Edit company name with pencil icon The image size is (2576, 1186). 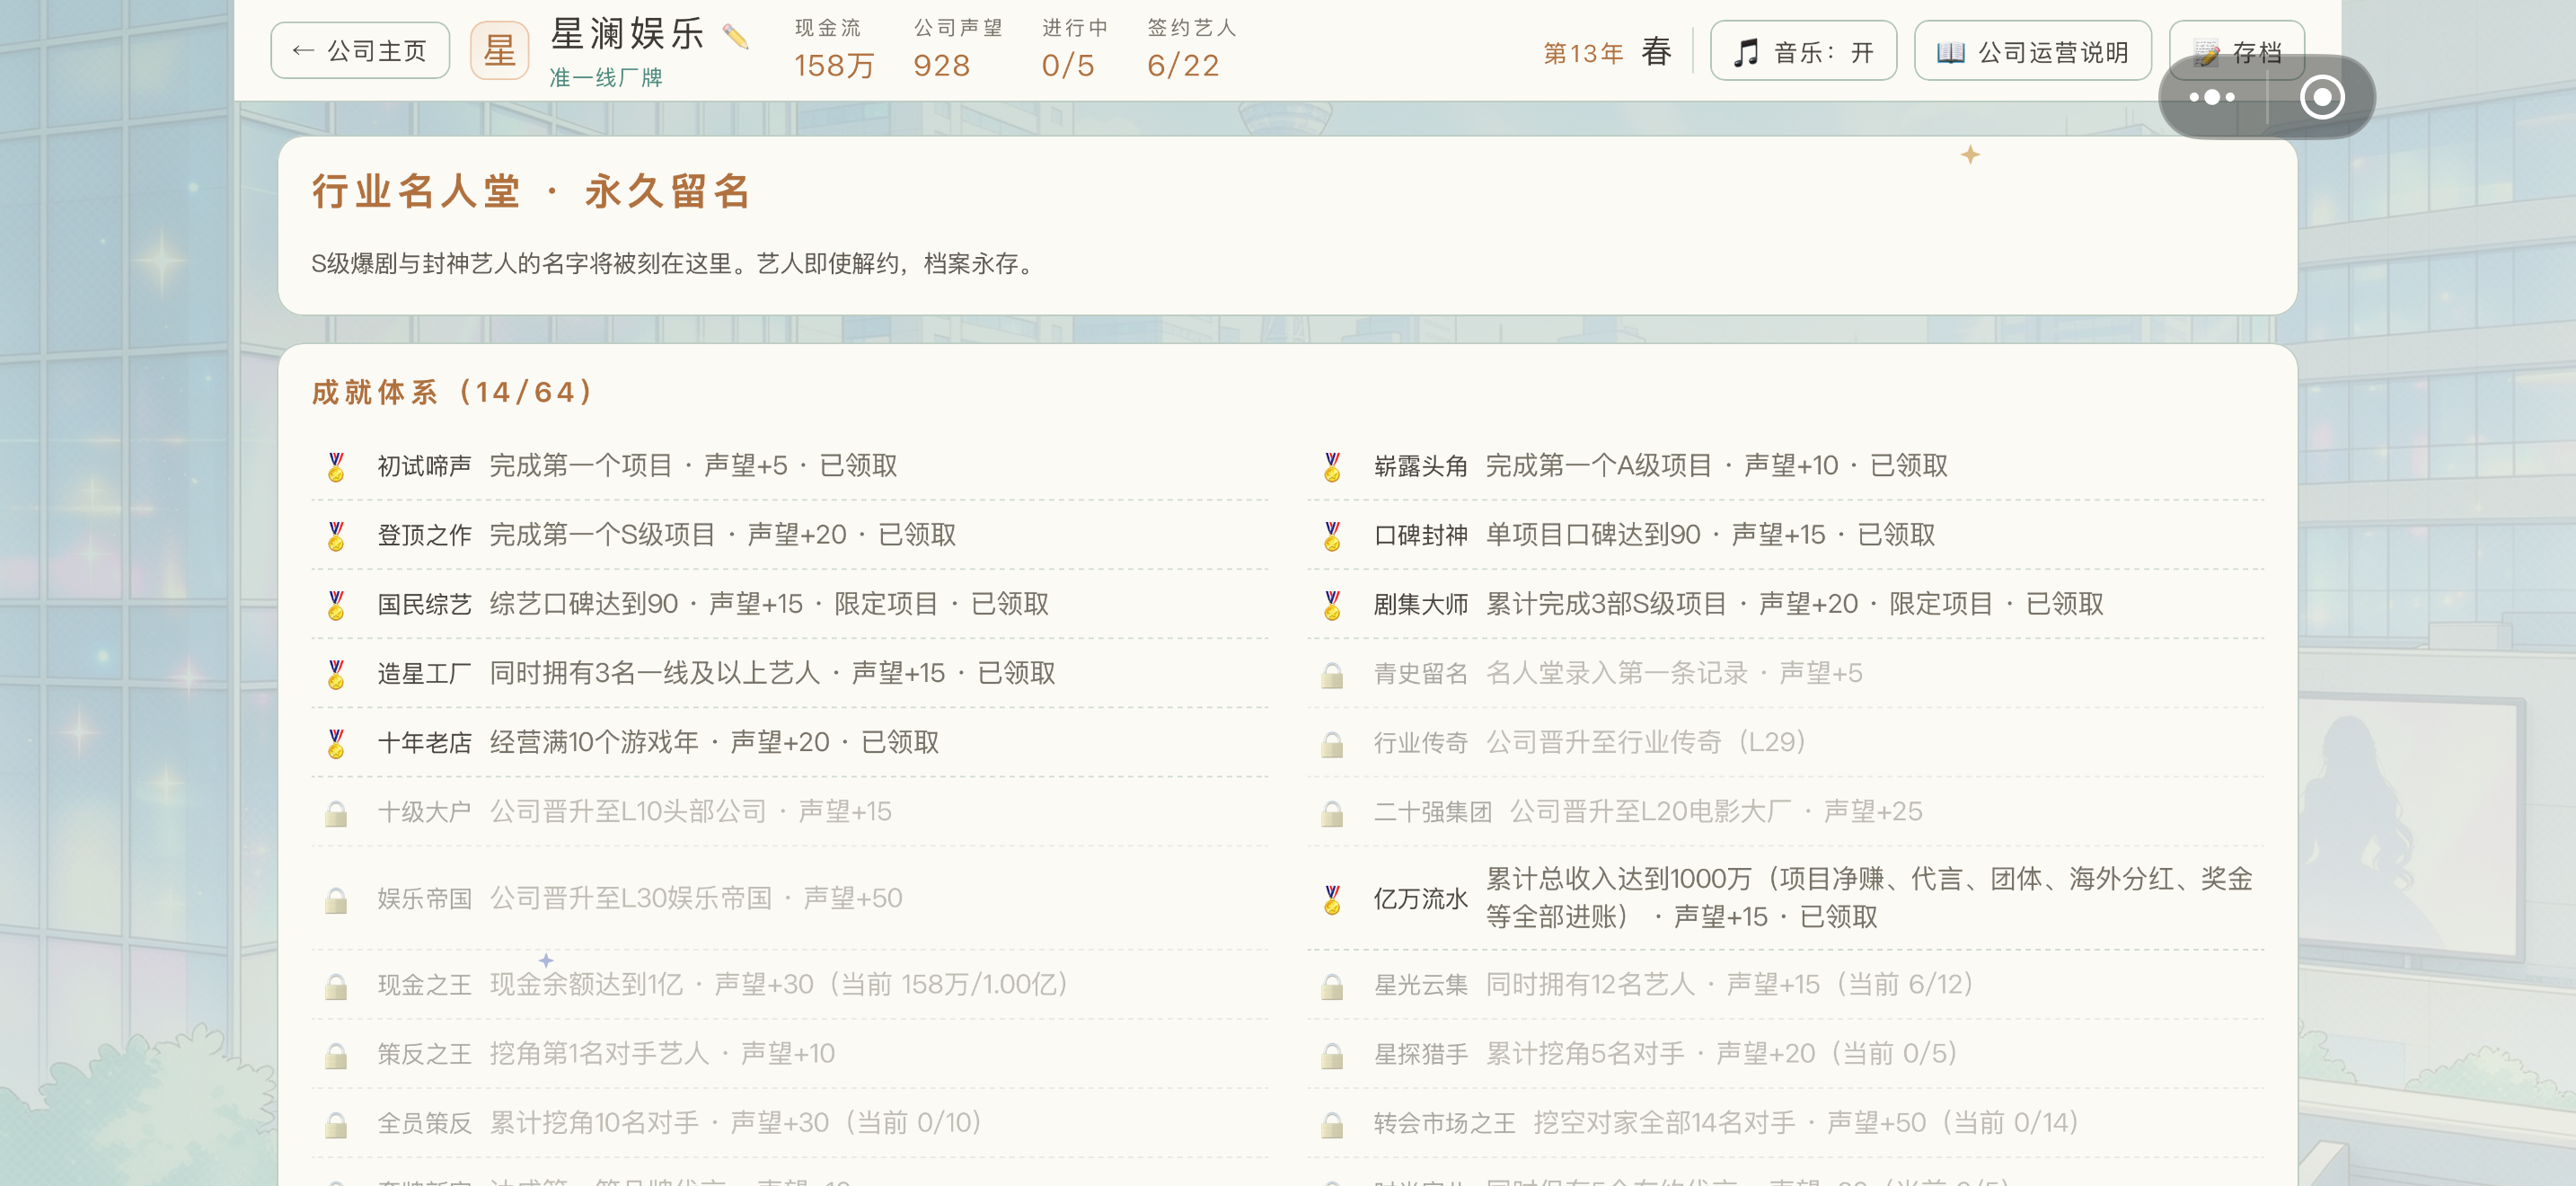tap(735, 37)
